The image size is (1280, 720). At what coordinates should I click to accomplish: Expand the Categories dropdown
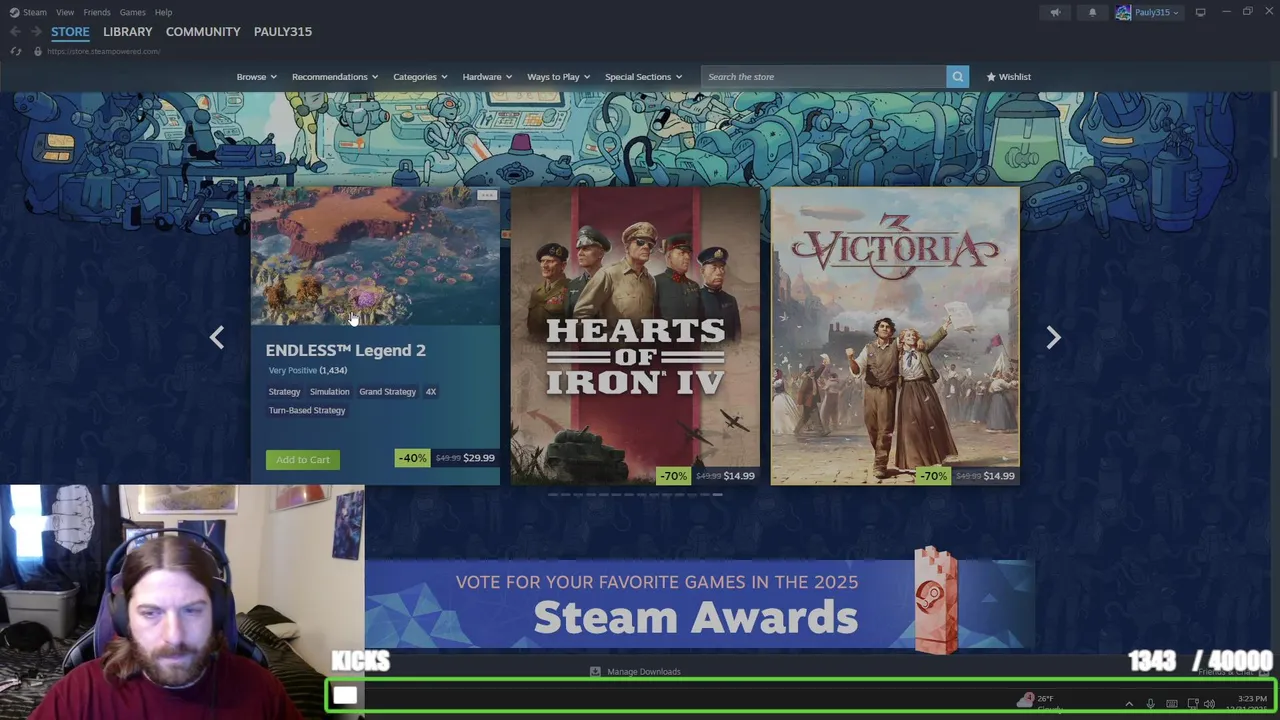419,77
